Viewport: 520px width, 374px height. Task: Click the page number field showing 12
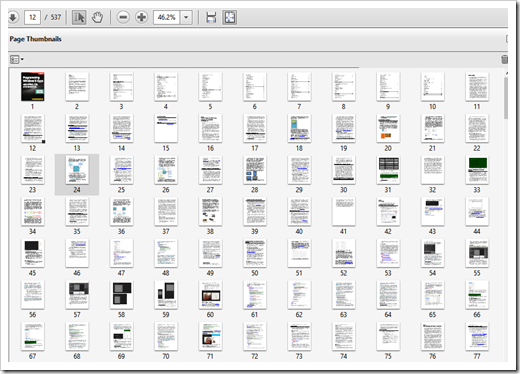(32, 17)
